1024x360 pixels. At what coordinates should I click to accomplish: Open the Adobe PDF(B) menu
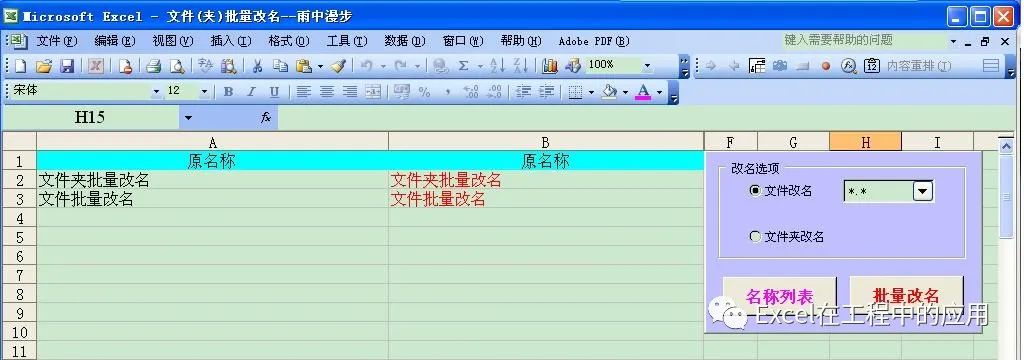[x=594, y=41]
